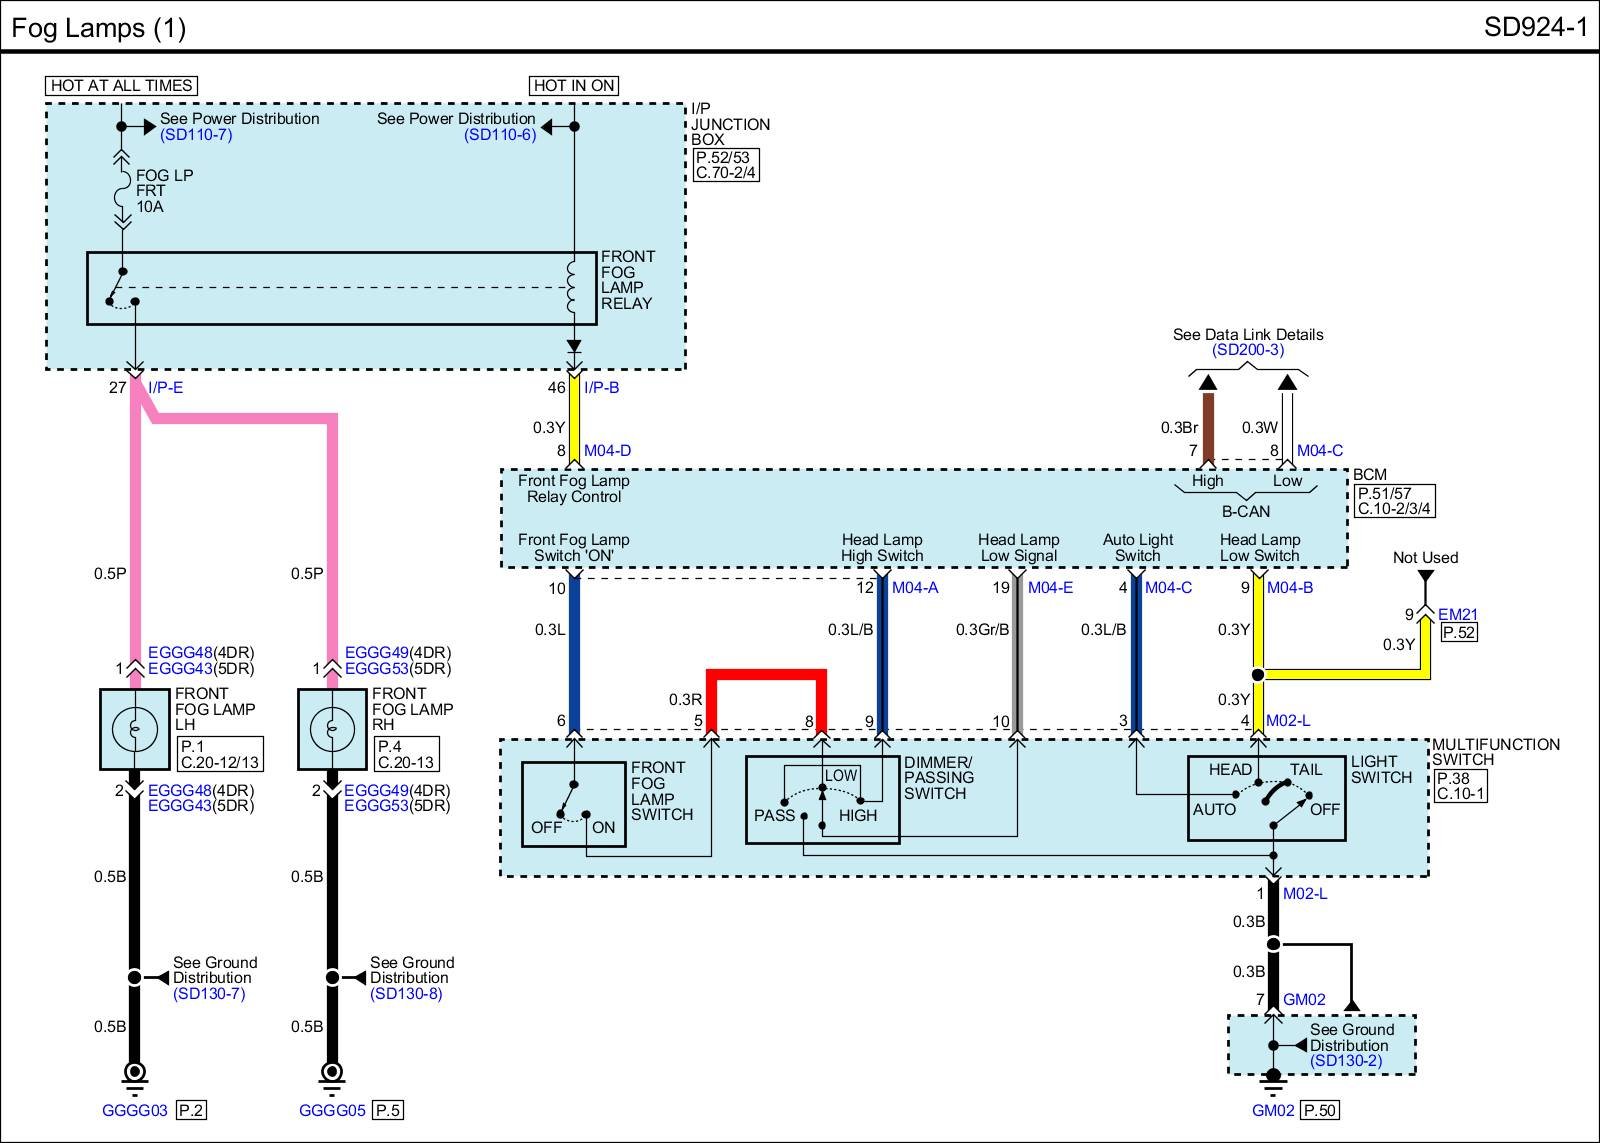The height and width of the screenshot is (1143, 1600).
Task: Click the P.38 page reference for Multifunction Switch
Action: [1453, 778]
